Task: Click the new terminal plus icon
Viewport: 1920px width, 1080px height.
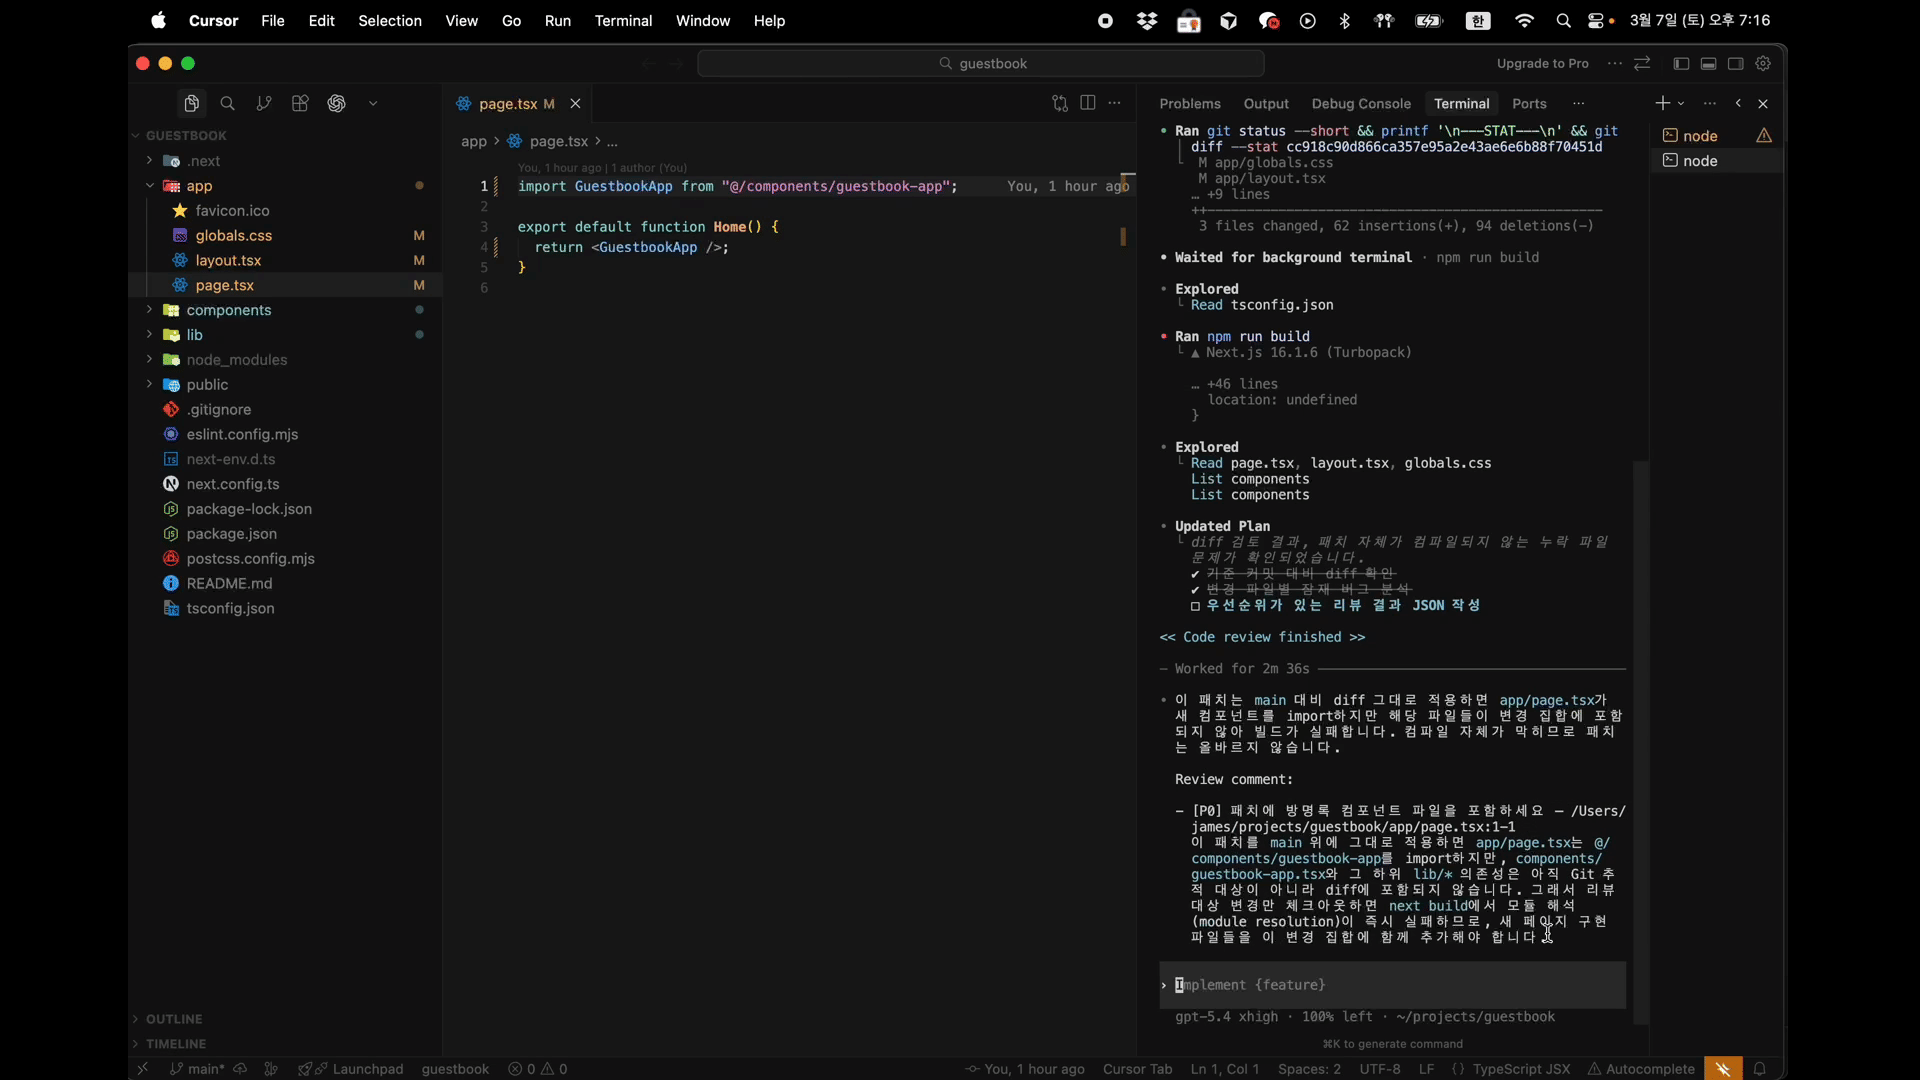Action: point(1661,103)
